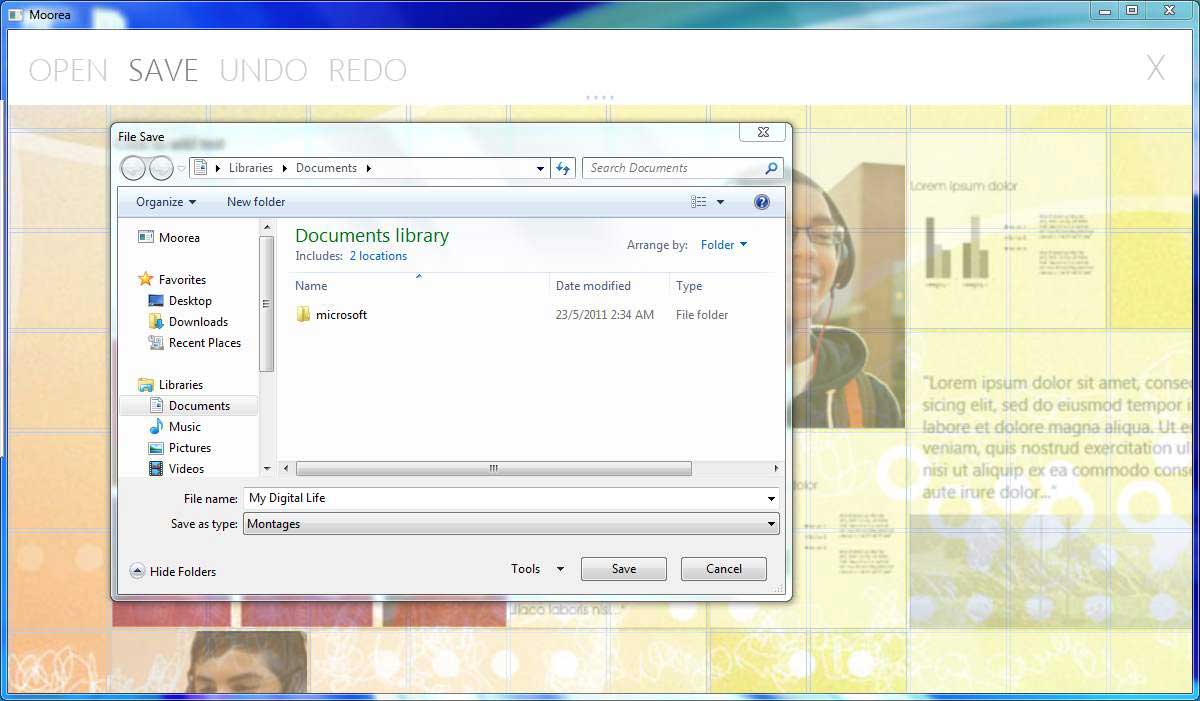
Task: Click Libraries in the address breadcrumb
Action: click(251, 168)
